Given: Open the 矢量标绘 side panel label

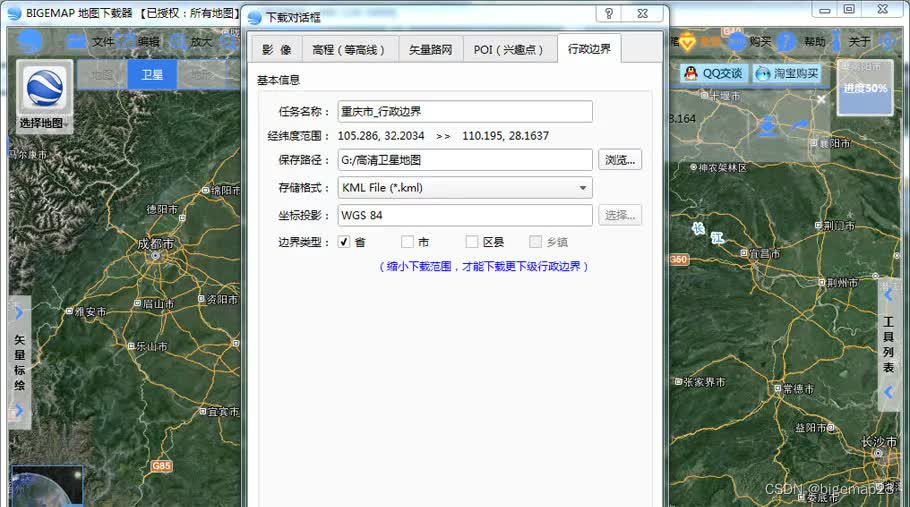Looking at the screenshot, I should point(19,361).
